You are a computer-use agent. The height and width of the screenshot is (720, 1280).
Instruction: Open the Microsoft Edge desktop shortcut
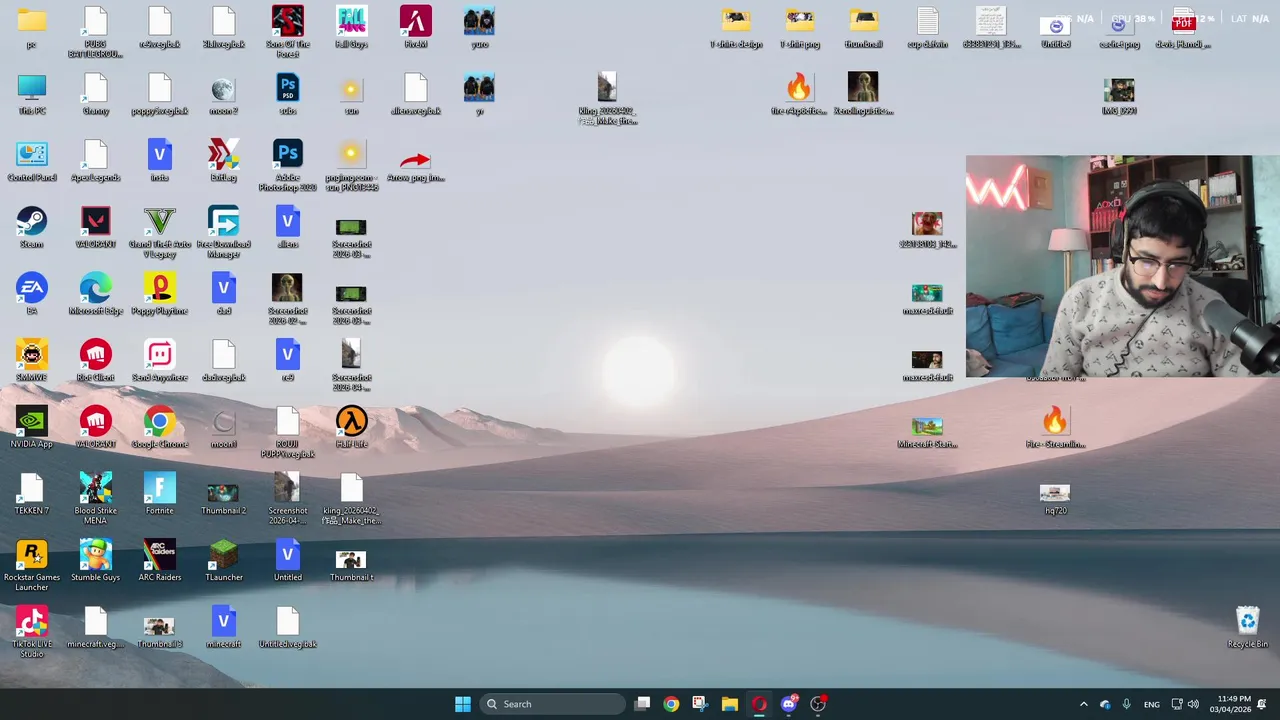tap(96, 295)
